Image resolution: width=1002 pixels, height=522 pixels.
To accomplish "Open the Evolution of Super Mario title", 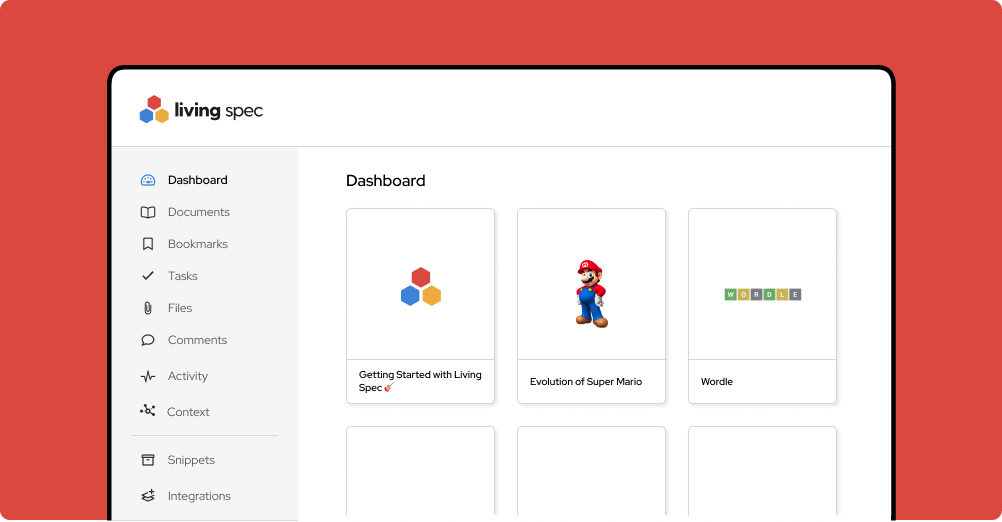I will 586,382.
